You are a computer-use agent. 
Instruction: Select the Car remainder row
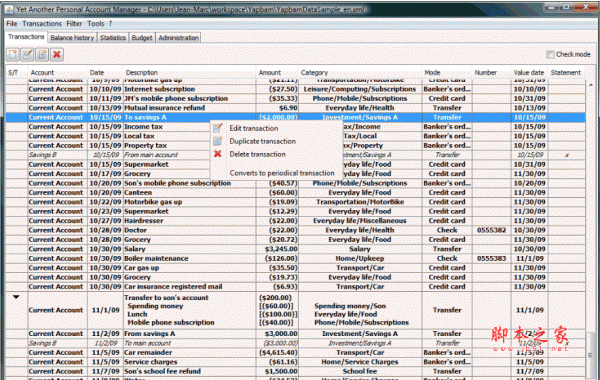pyautogui.click(x=295, y=352)
